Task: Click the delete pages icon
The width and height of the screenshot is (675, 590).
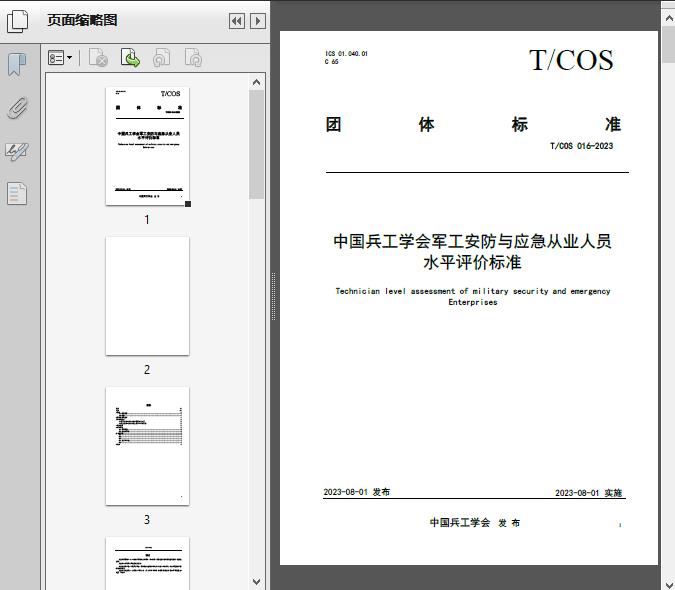Action: (98, 58)
